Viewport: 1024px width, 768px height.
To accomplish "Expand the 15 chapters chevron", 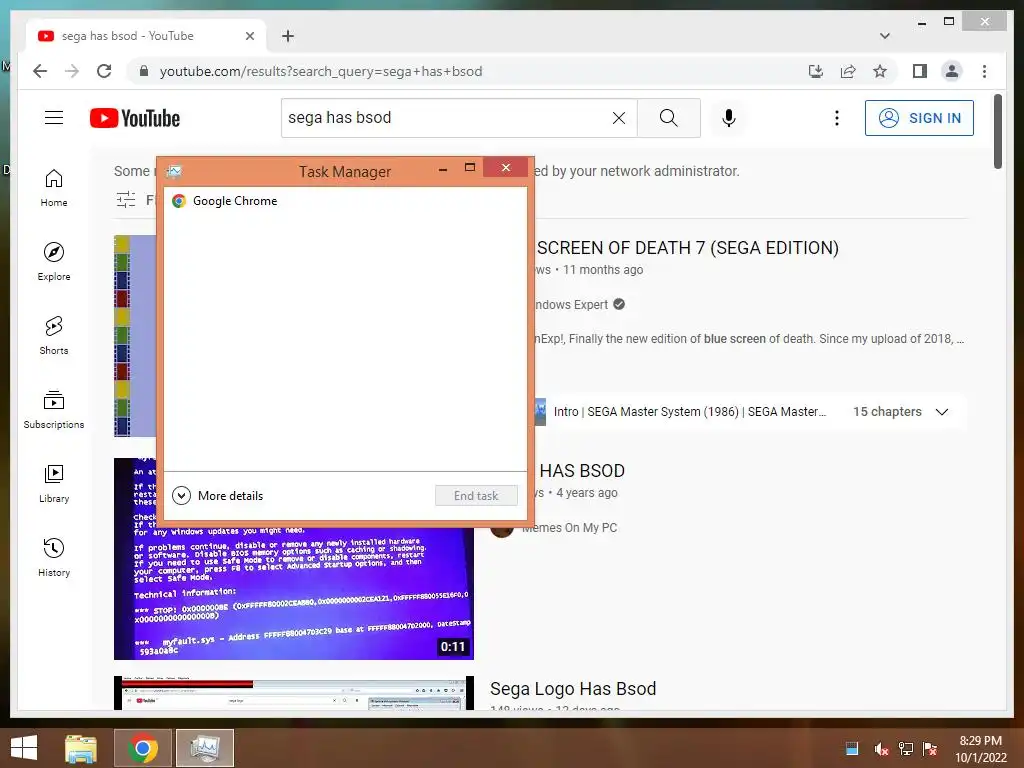I will [942, 412].
